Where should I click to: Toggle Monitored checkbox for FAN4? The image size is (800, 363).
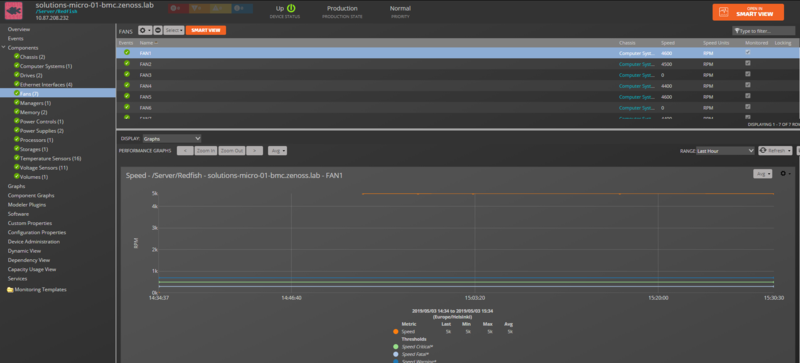[x=748, y=85]
